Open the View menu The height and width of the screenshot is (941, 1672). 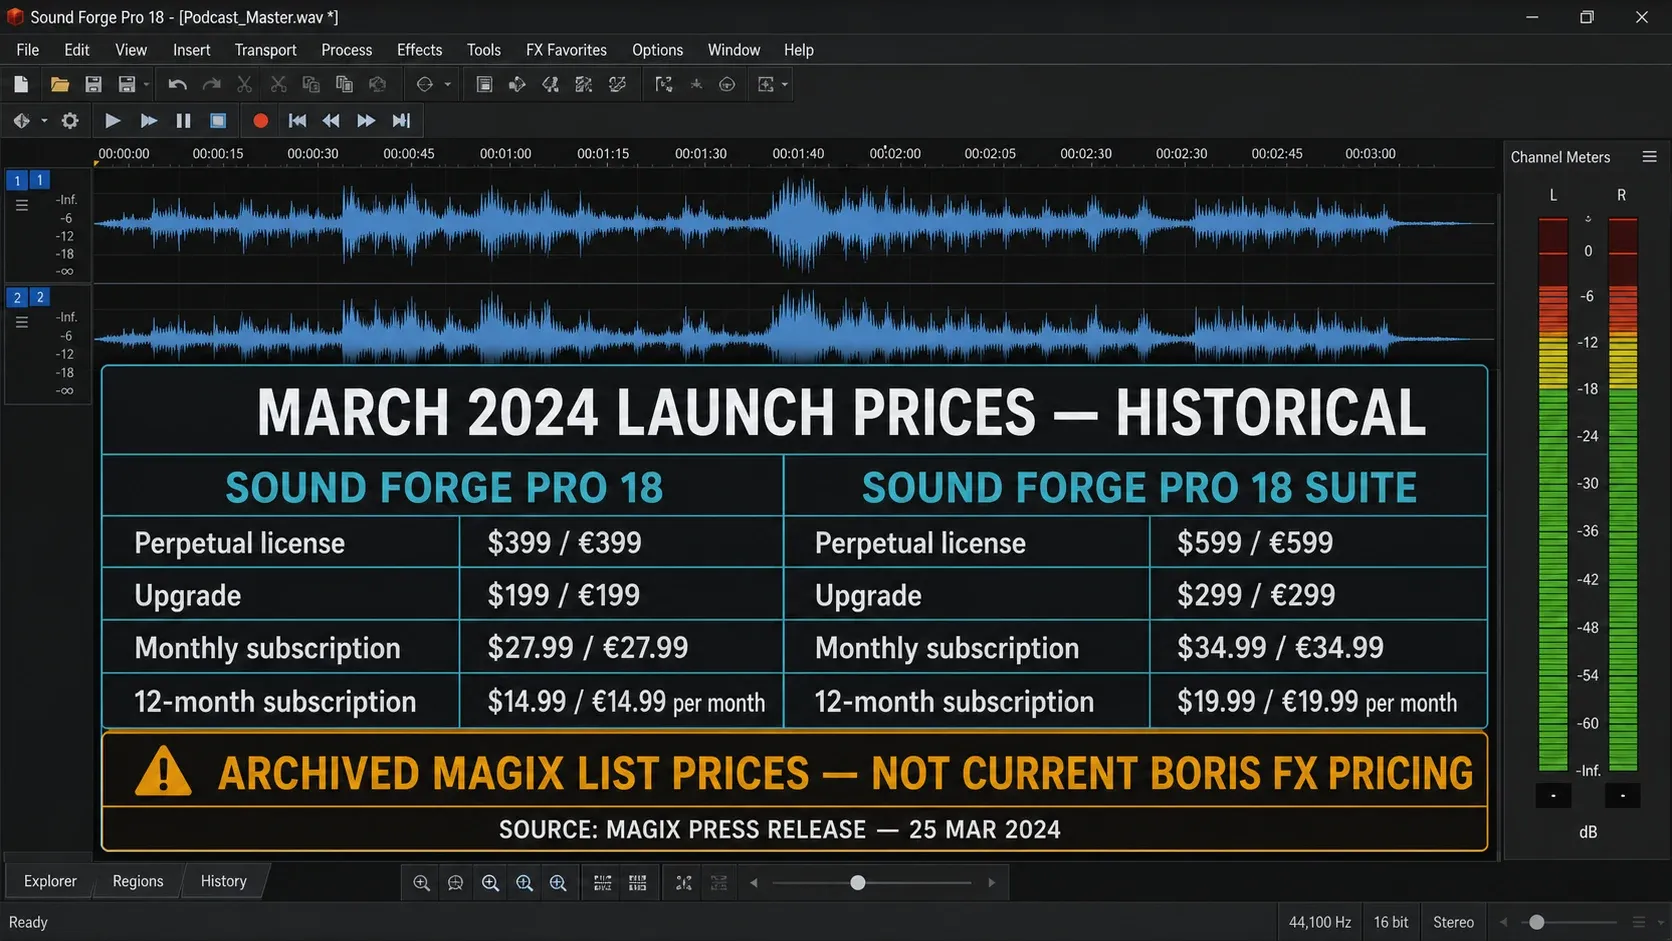tap(131, 50)
